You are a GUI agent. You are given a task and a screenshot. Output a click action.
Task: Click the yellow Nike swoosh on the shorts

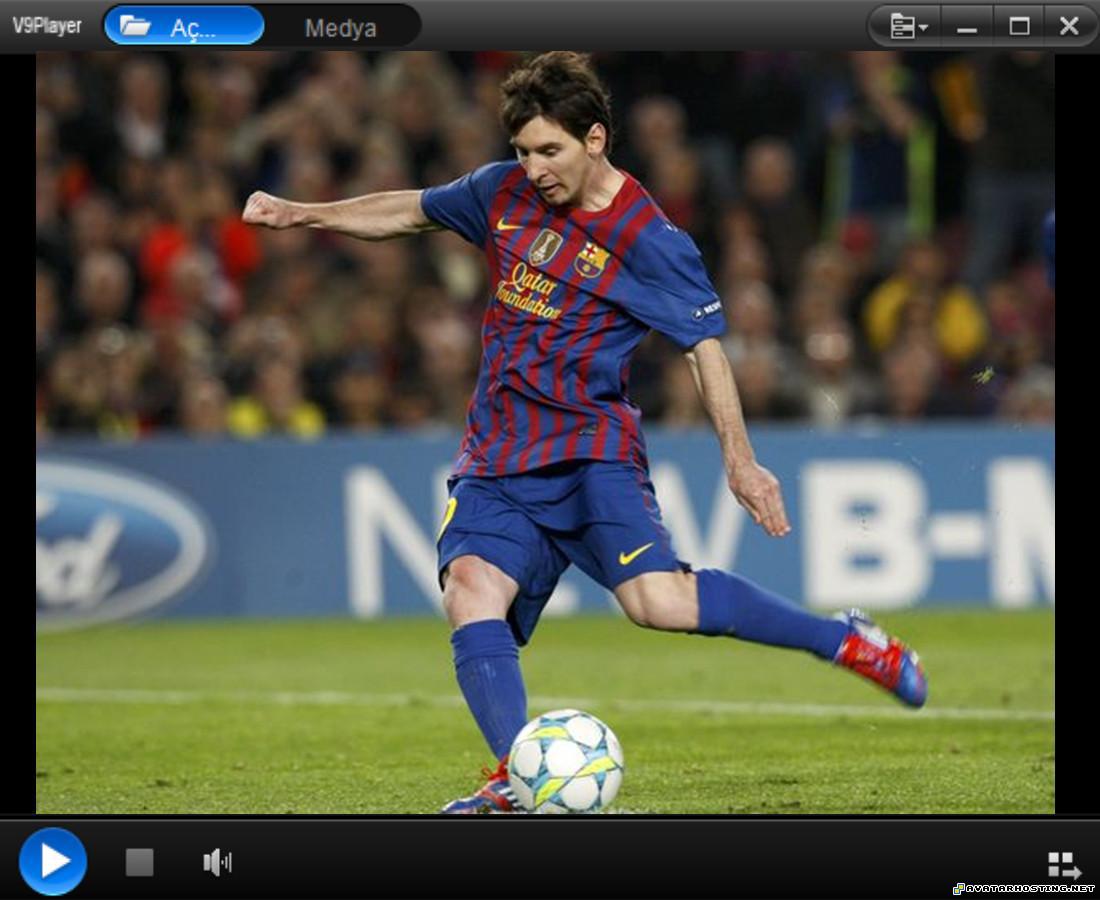click(636, 553)
